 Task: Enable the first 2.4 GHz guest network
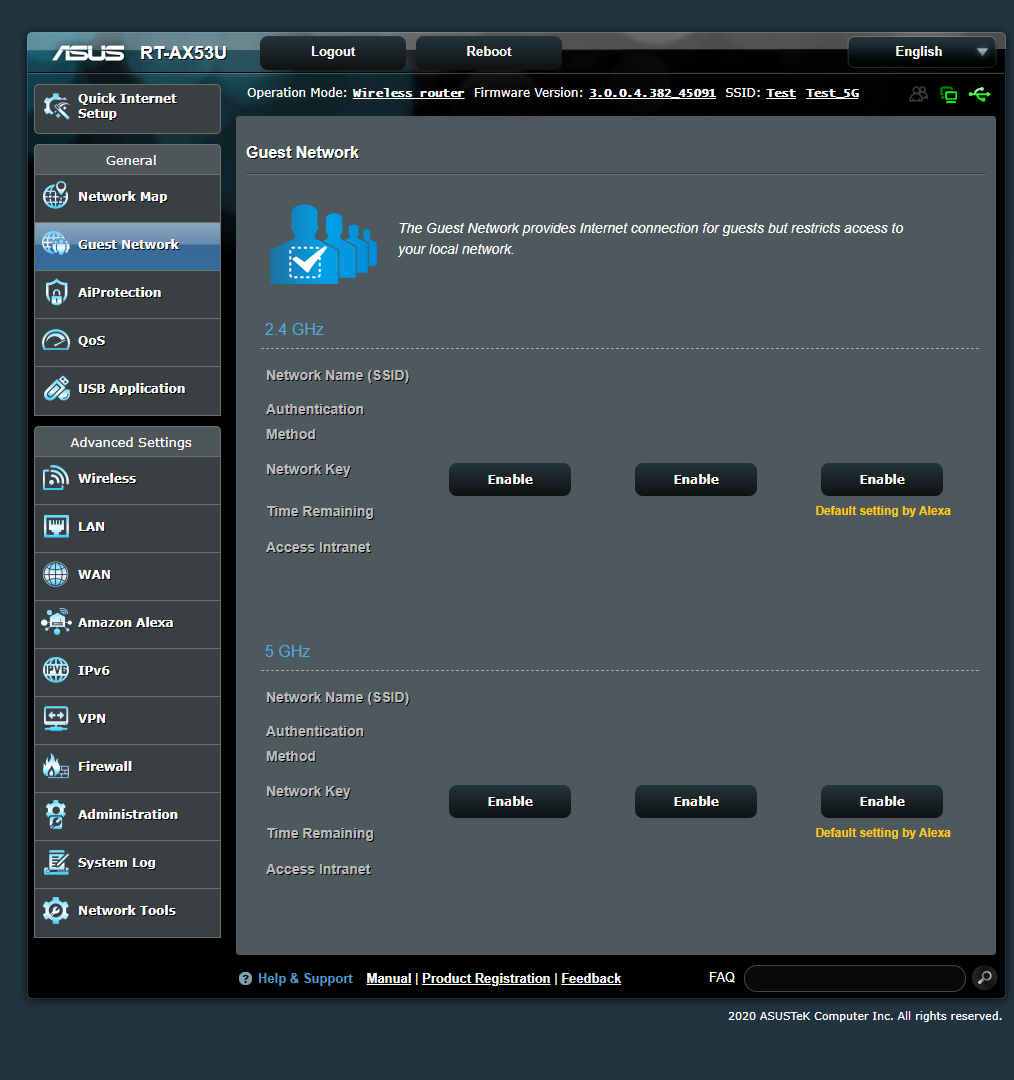tap(510, 479)
